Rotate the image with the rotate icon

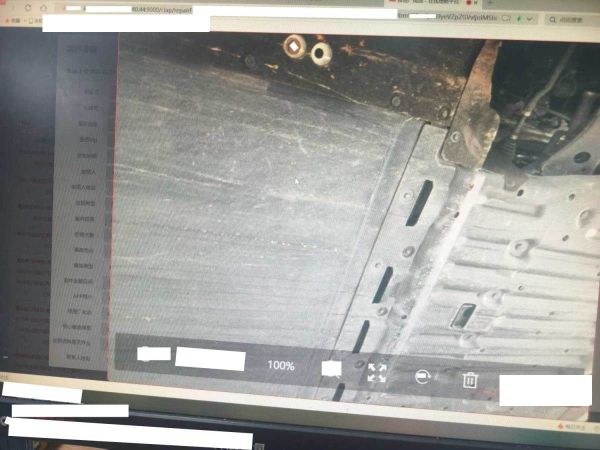point(423,378)
